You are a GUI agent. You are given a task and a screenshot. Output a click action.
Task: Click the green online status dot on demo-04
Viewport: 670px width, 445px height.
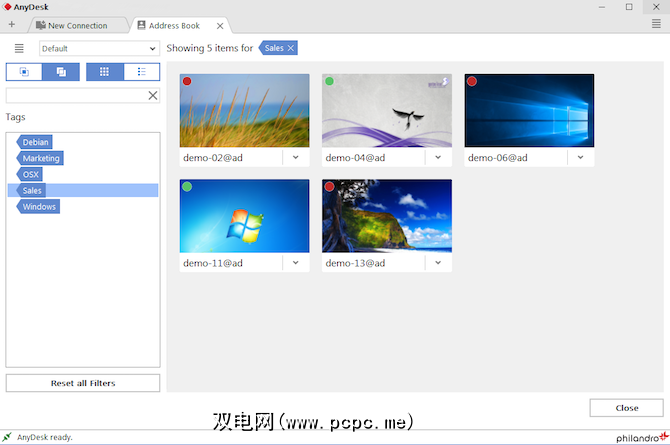coord(329,81)
